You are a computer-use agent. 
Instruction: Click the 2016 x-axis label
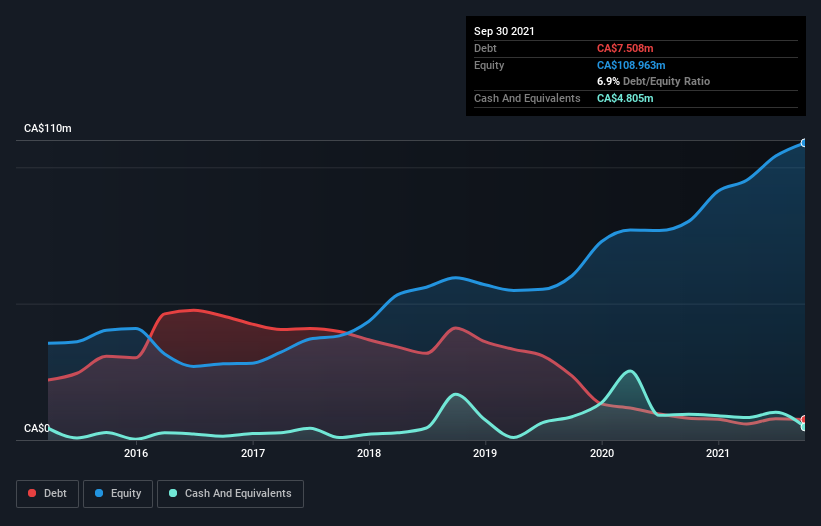pyautogui.click(x=136, y=453)
